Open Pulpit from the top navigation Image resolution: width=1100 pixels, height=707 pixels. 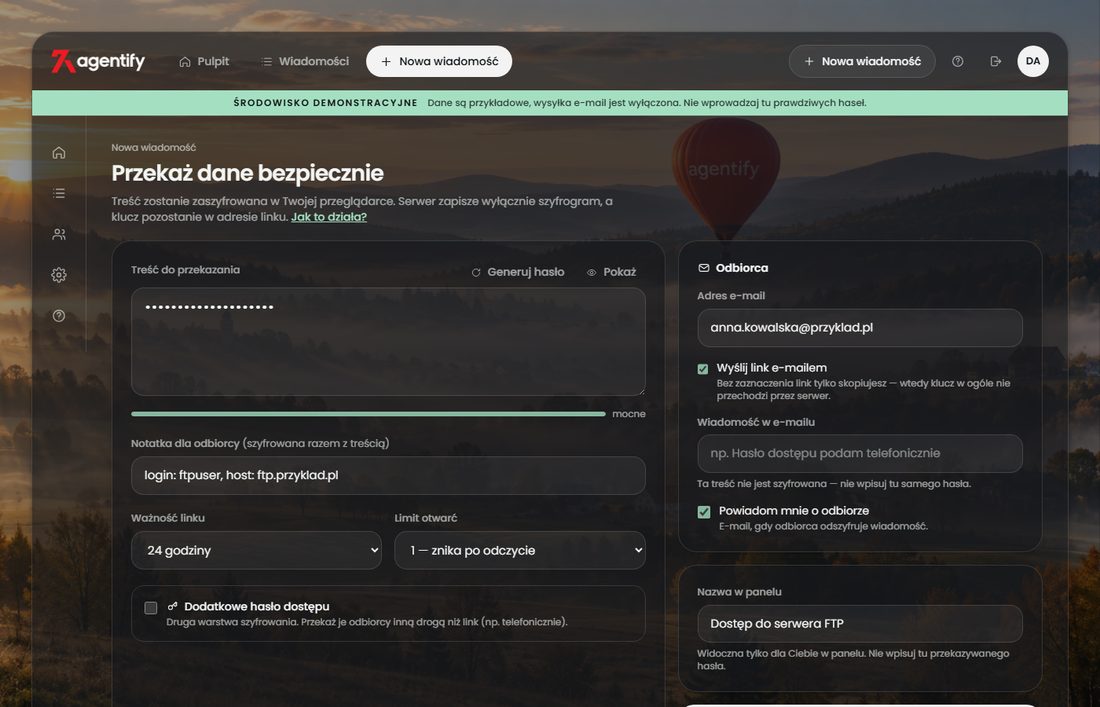coord(204,62)
